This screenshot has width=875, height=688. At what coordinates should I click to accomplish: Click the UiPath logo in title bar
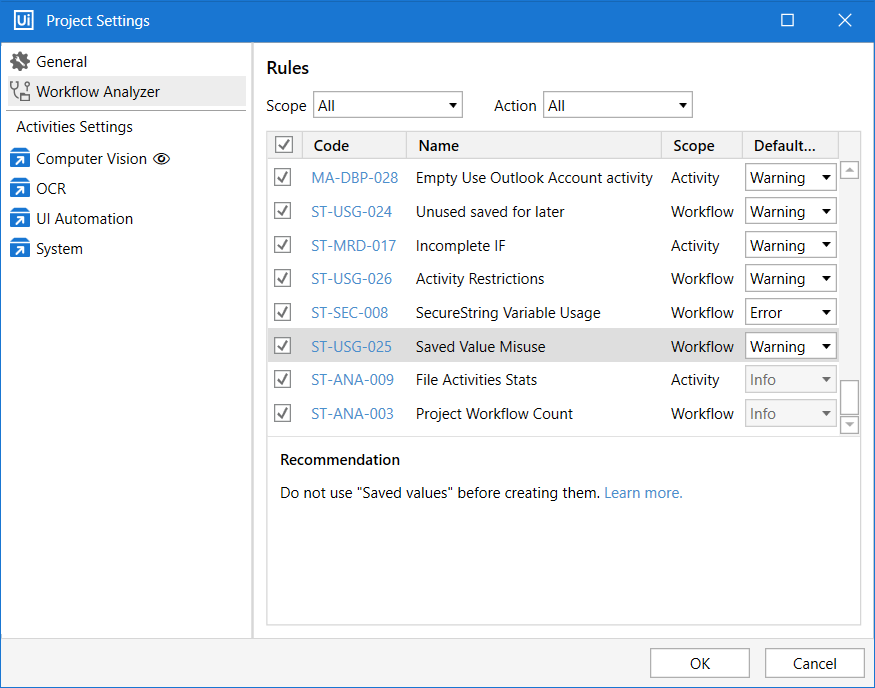[x=23, y=20]
